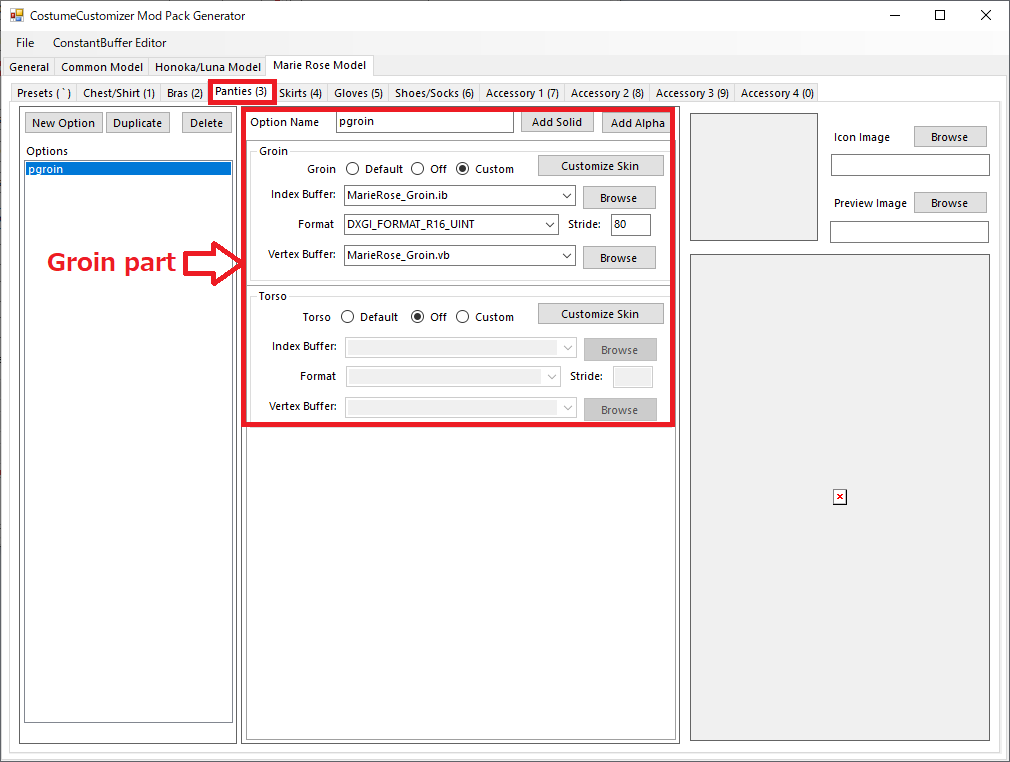Open Skirts (4) tab

(x=300, y=93)
